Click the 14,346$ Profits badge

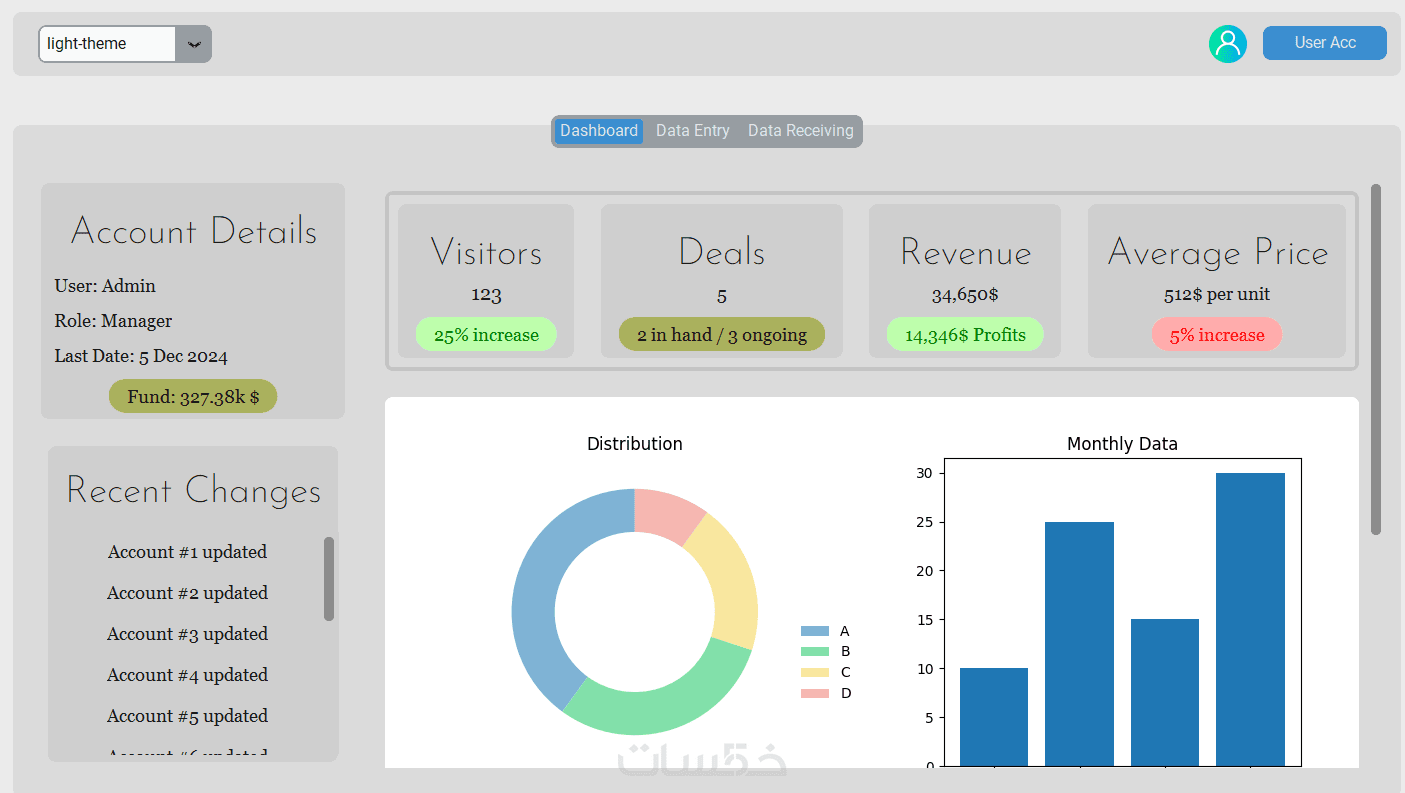point(965,335)
